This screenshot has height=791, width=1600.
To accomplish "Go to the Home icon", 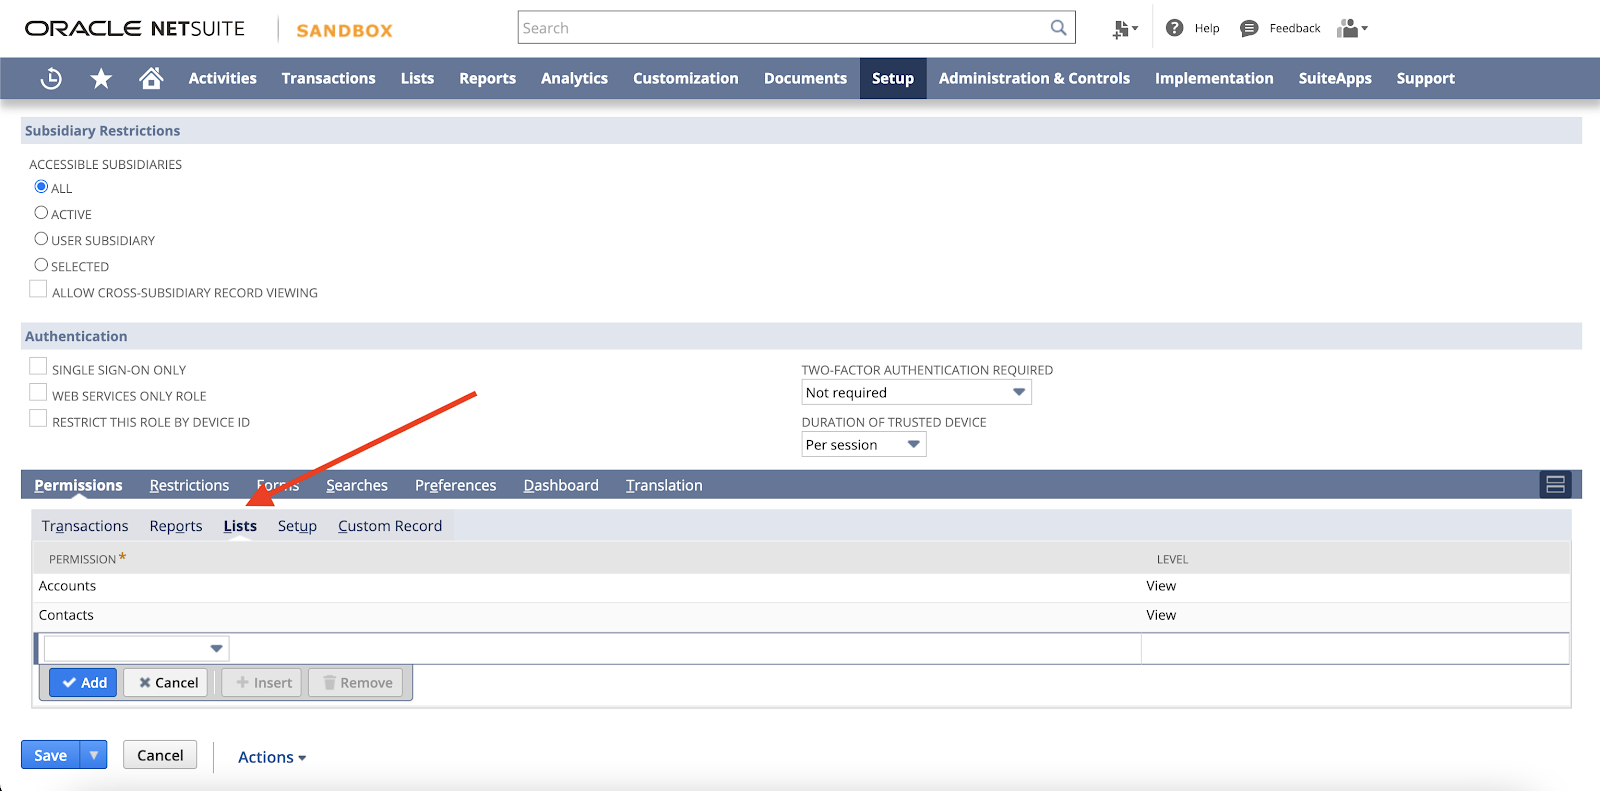I will click(151, 78).
